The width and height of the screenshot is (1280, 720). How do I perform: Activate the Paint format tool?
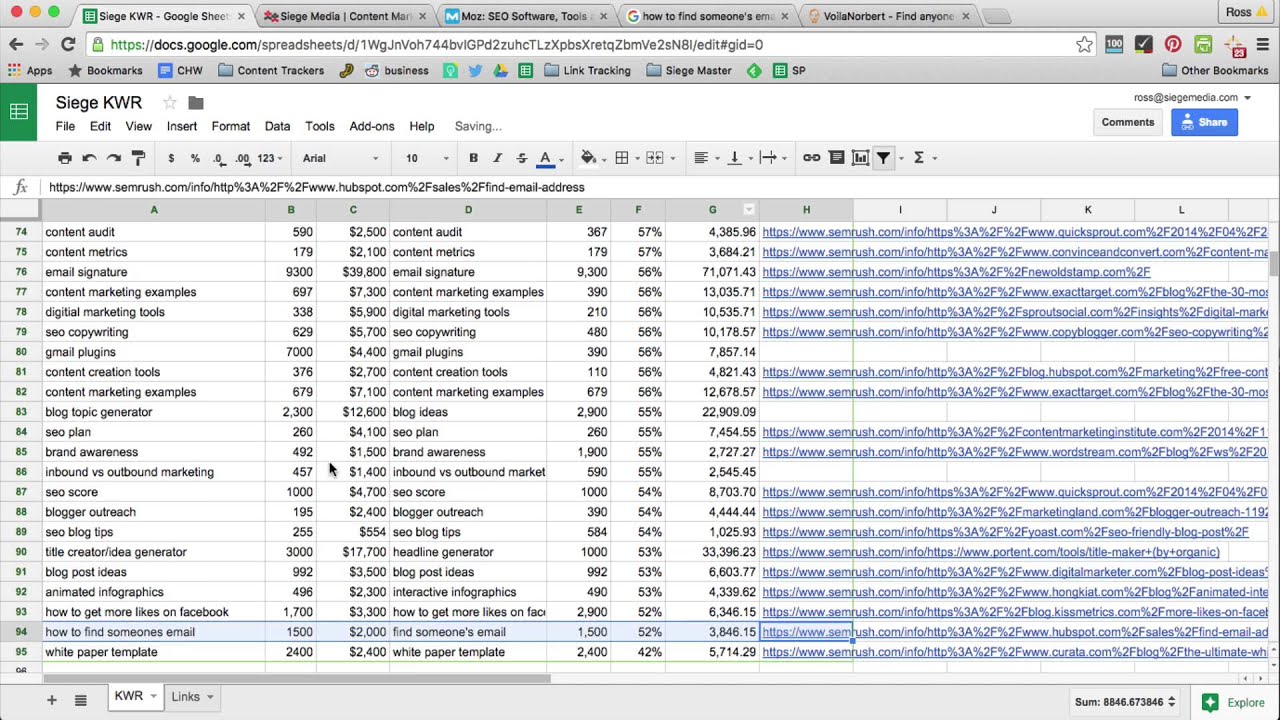pyautogui.click(x=138, y=158)
